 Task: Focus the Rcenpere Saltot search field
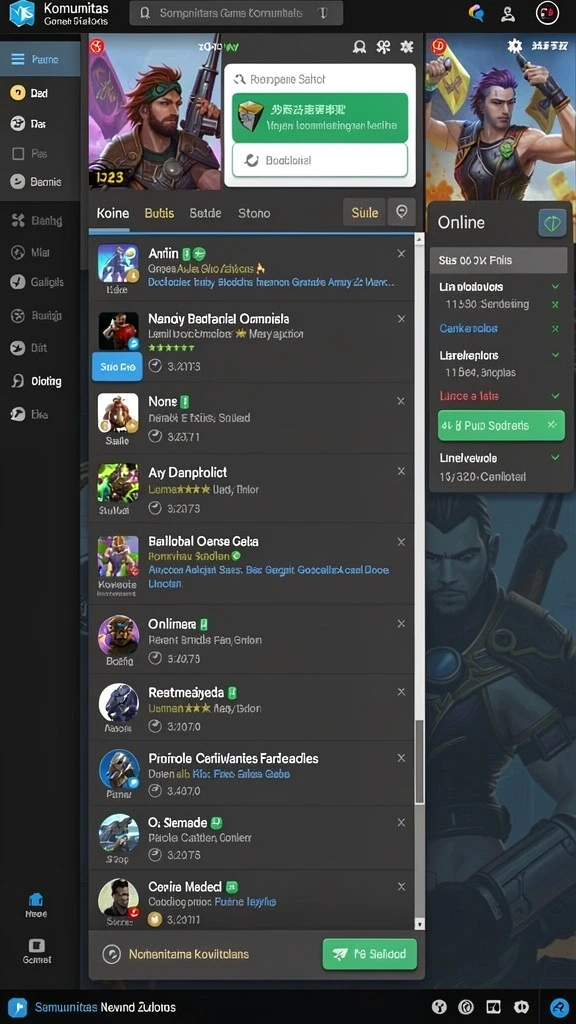pos(320,79)
